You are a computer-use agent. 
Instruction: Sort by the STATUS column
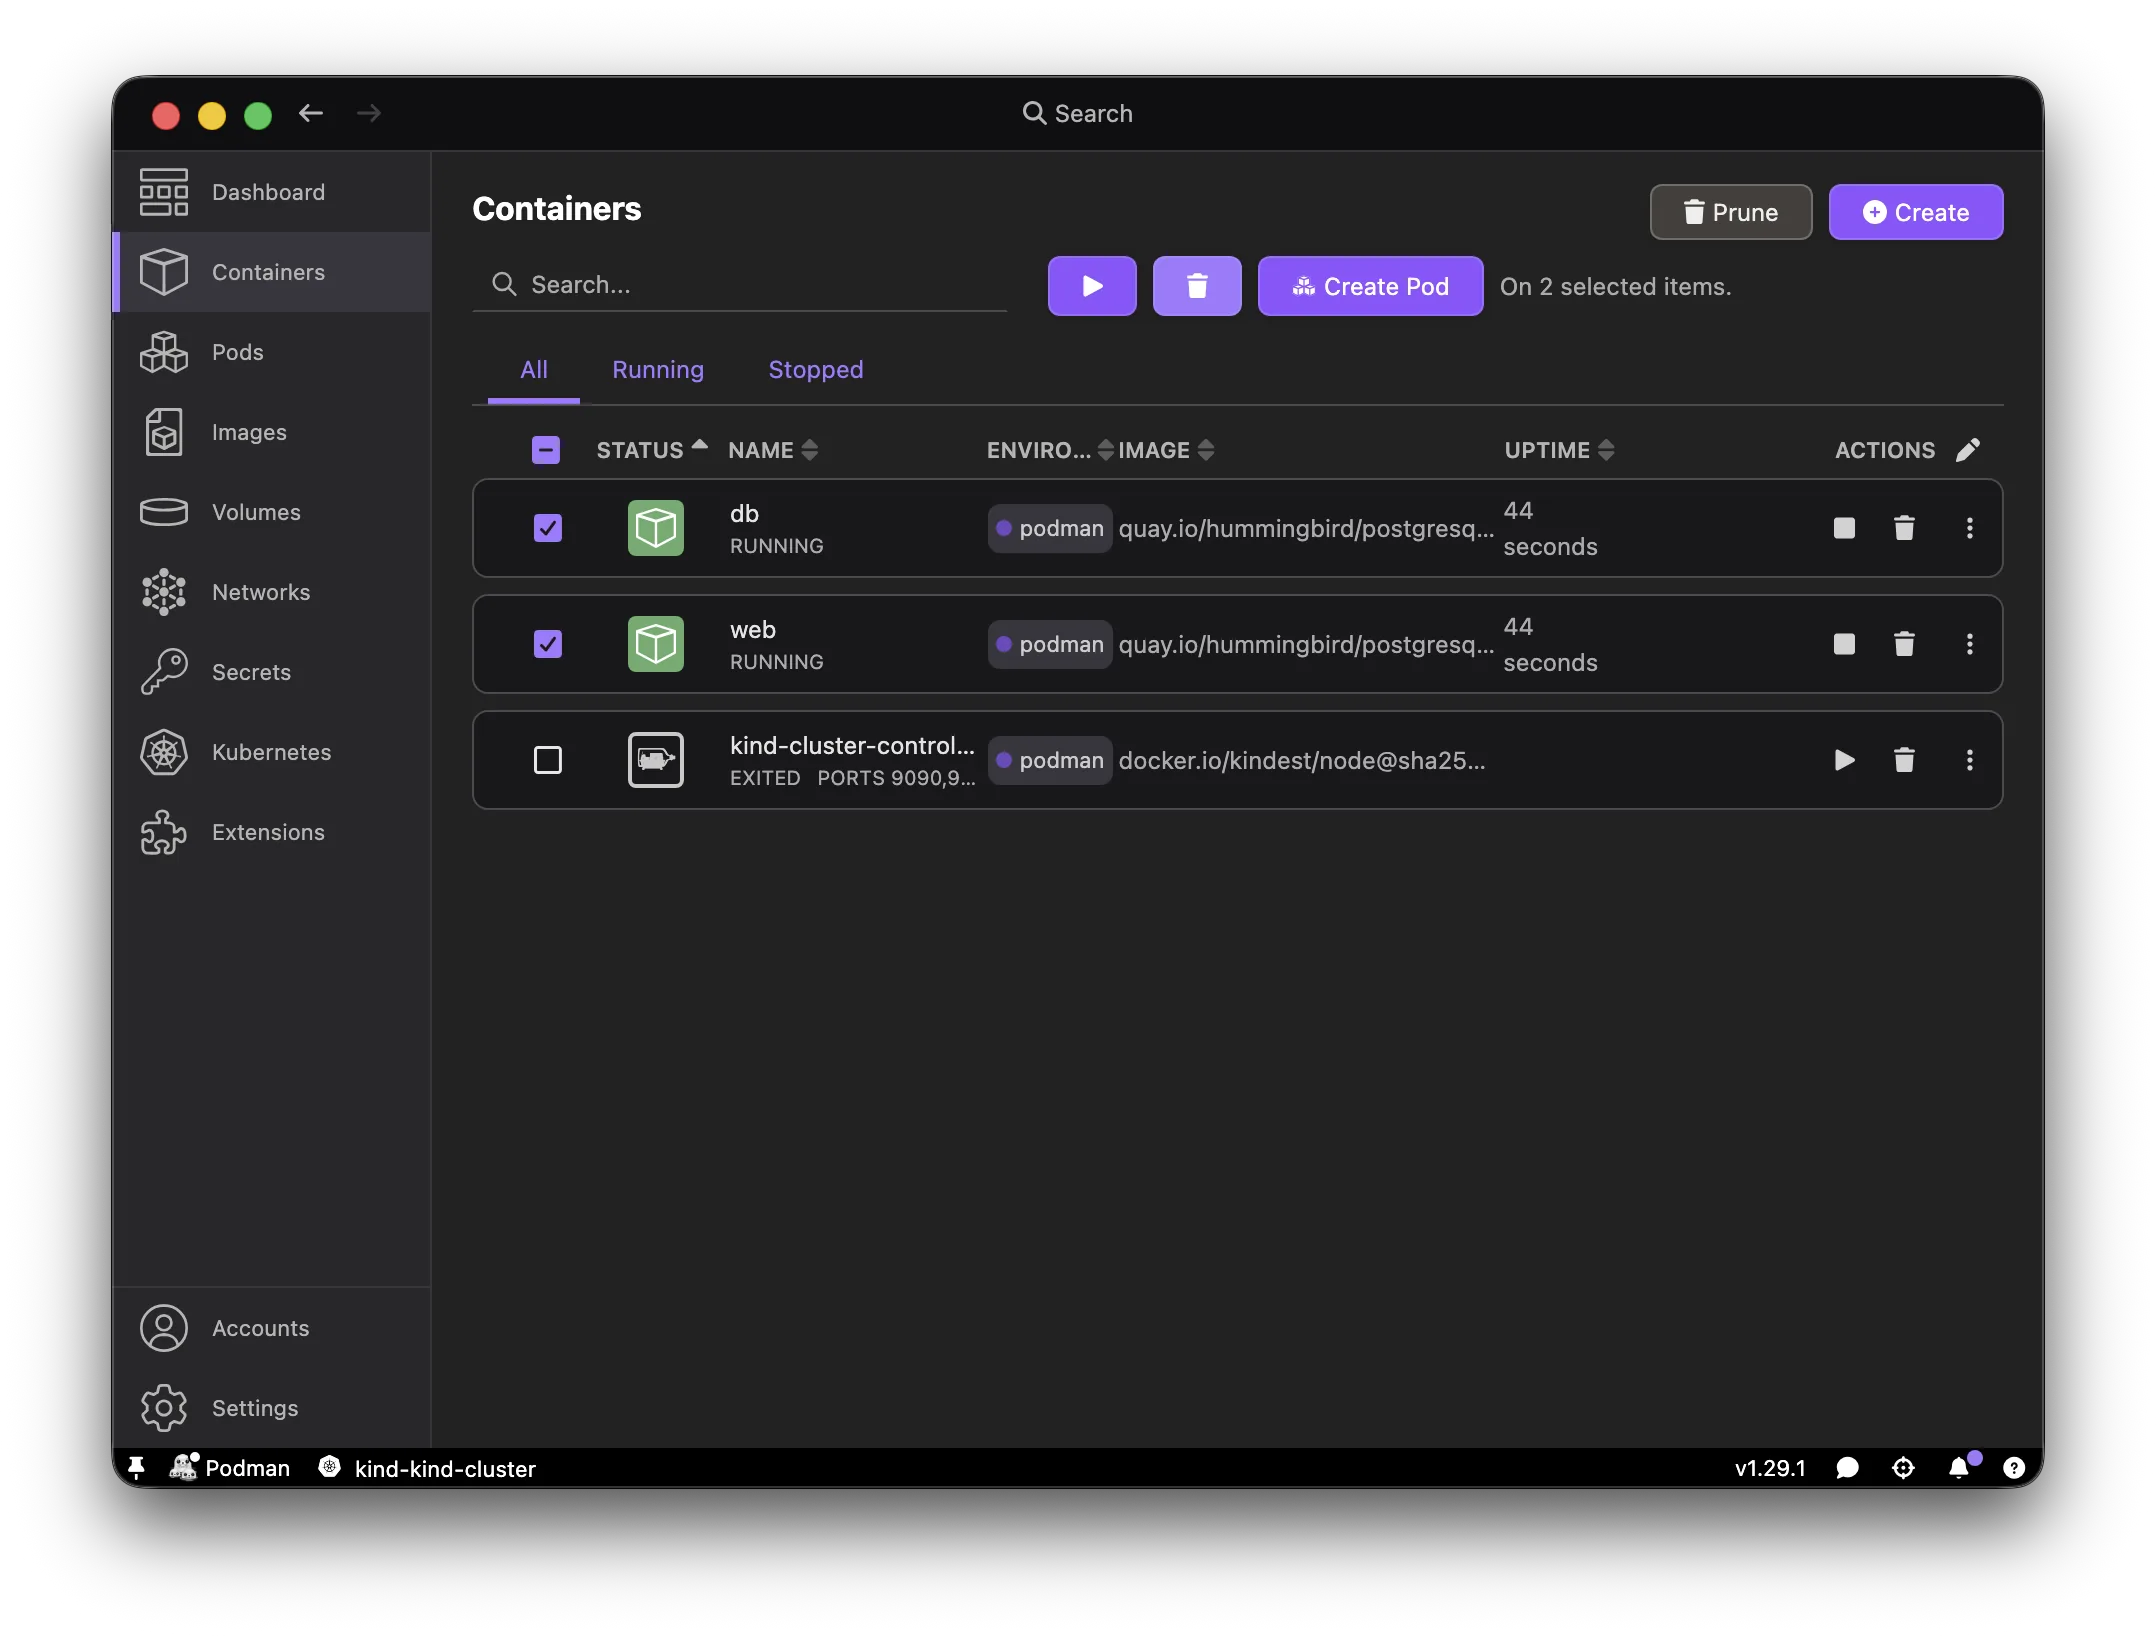tap(652, 450)
